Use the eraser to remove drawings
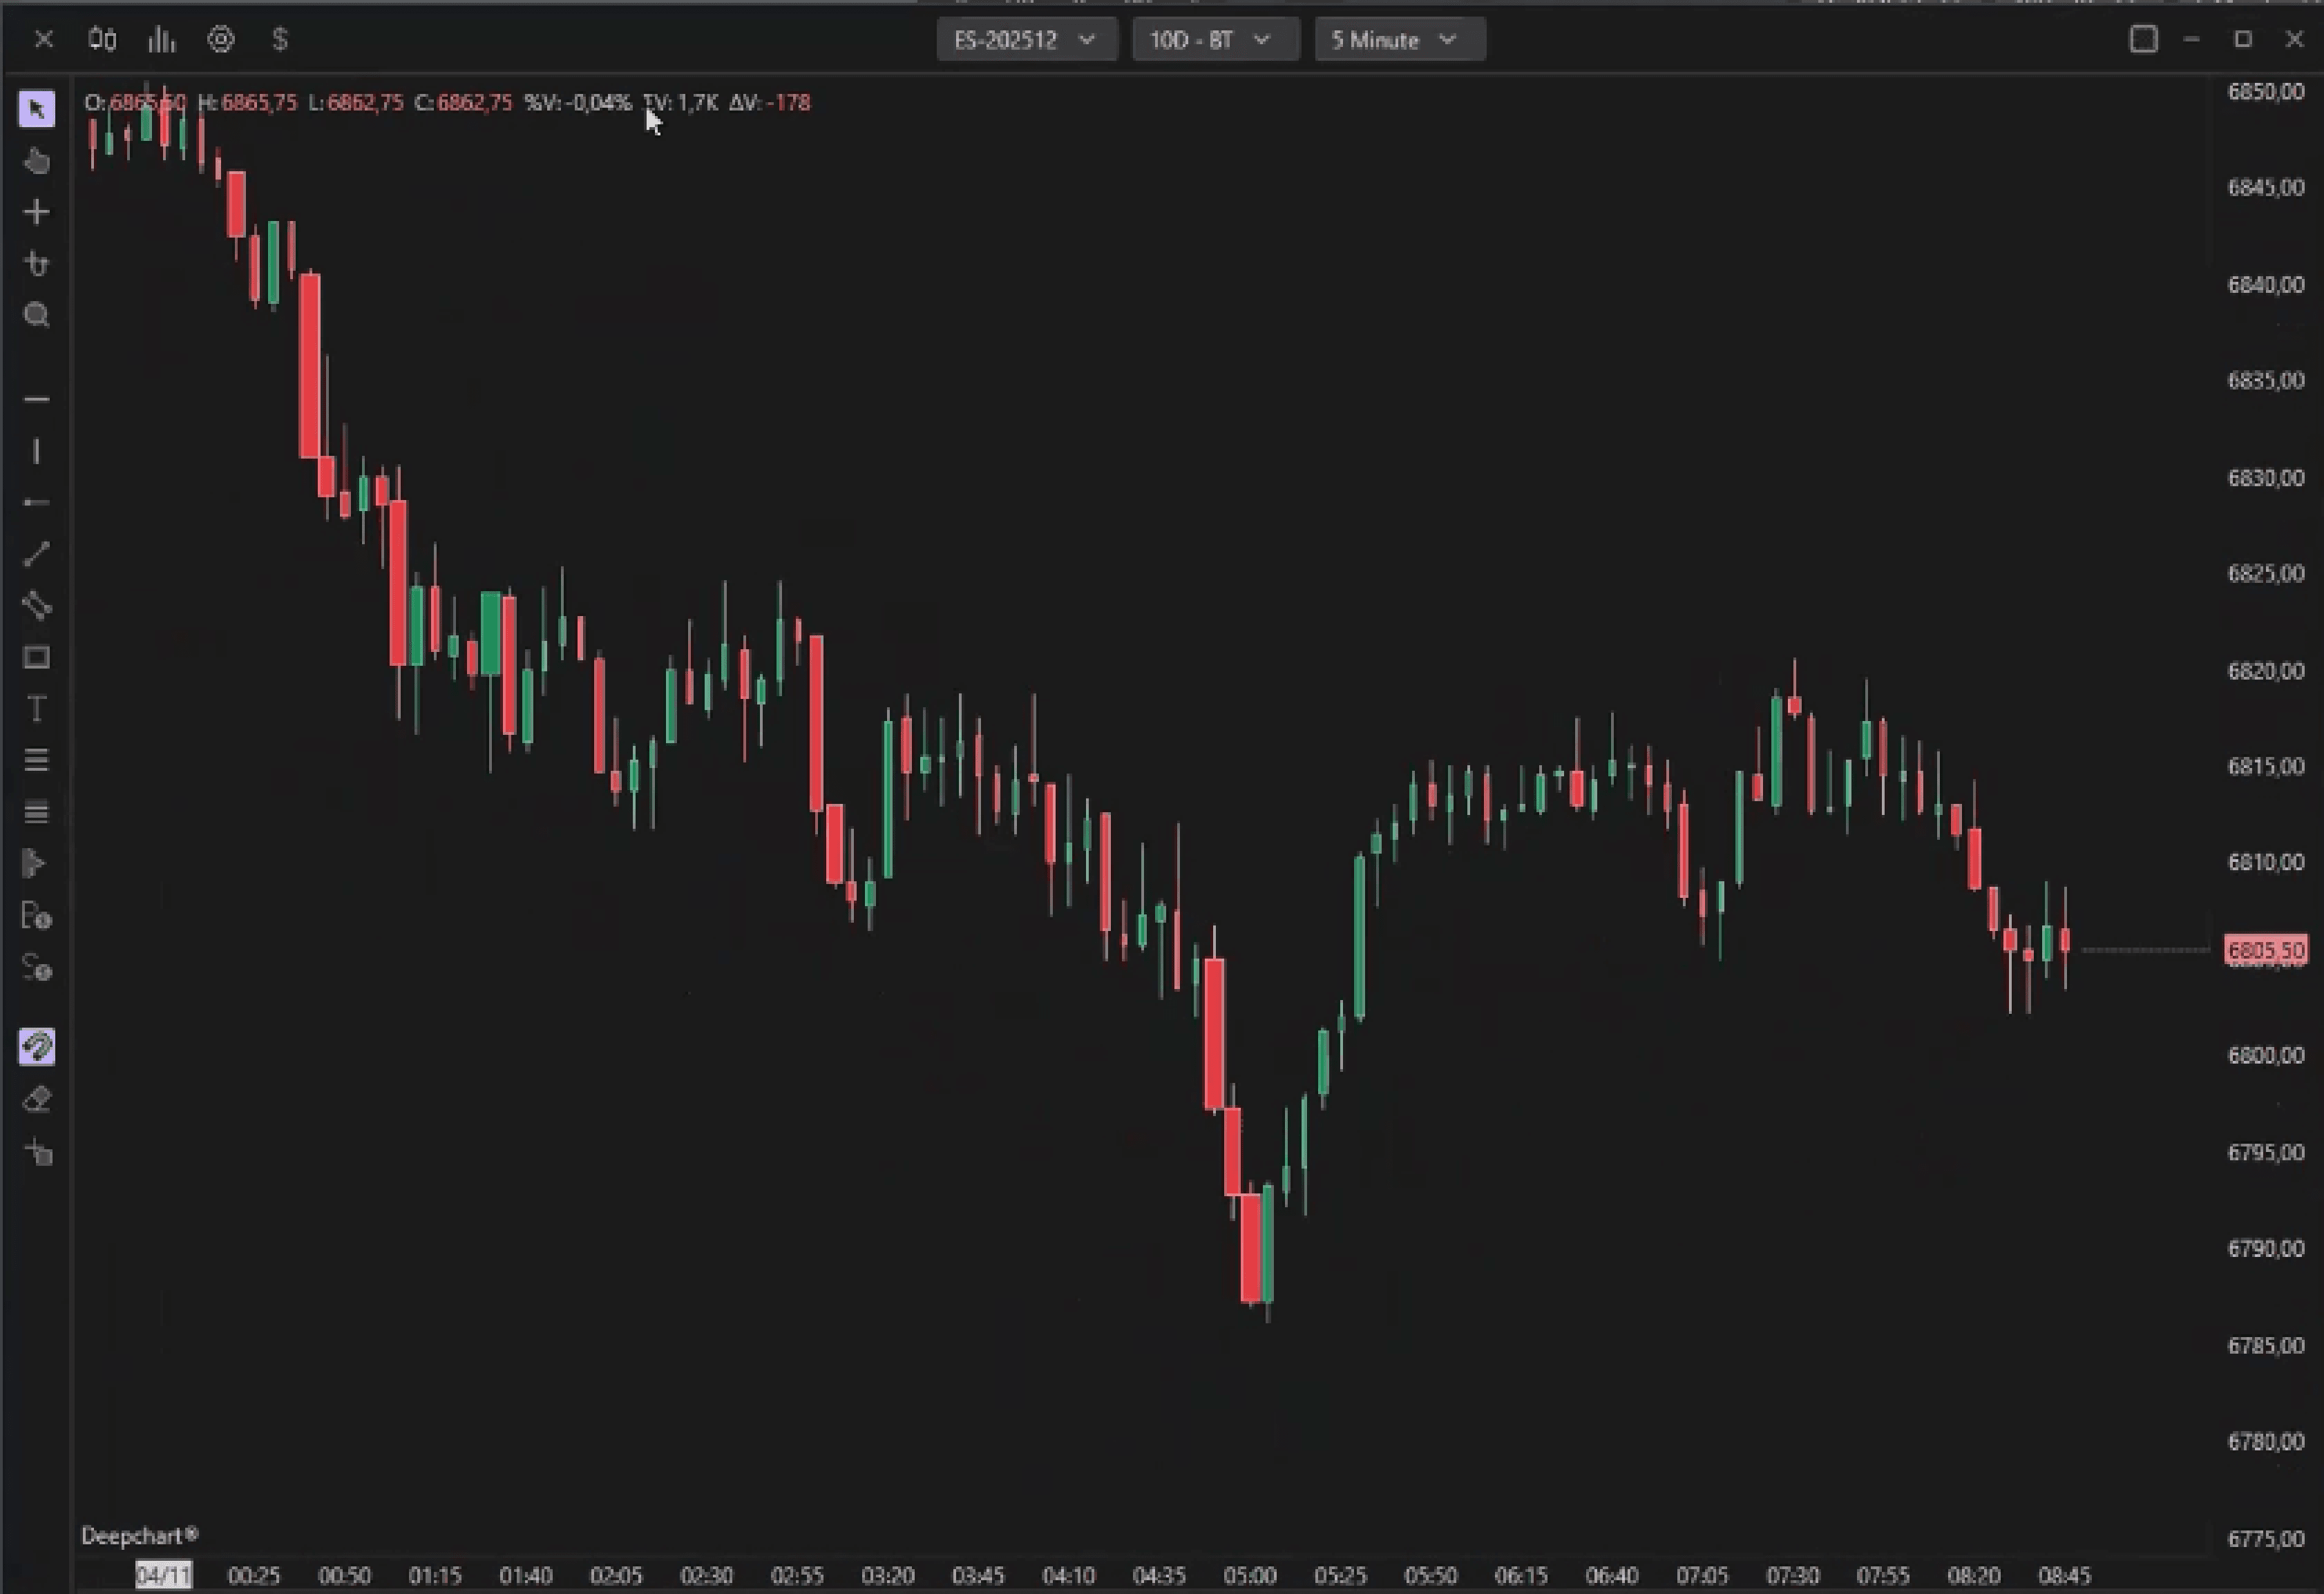The width and height of the screenshot is (2324, 1594). [x=37, y=1099]
